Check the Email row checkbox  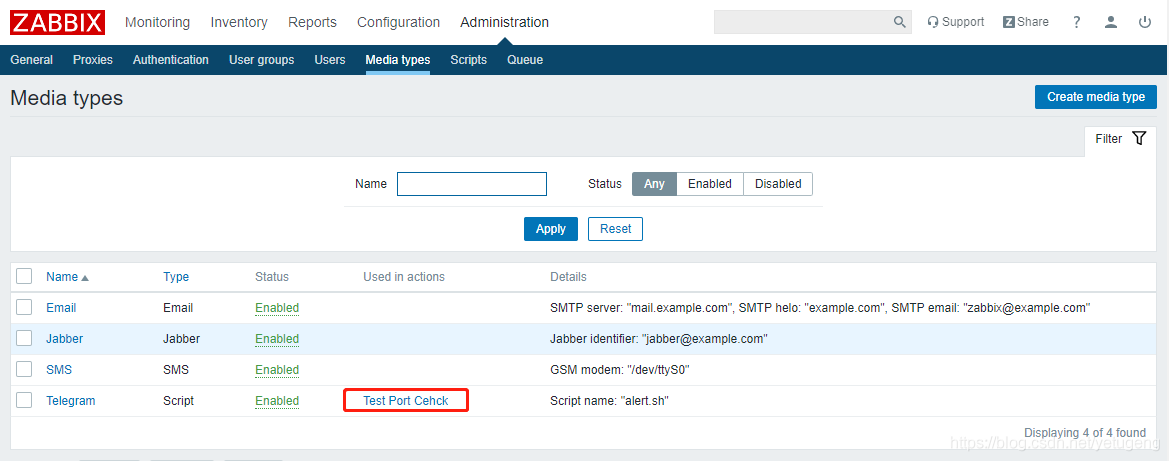[24, 307]
